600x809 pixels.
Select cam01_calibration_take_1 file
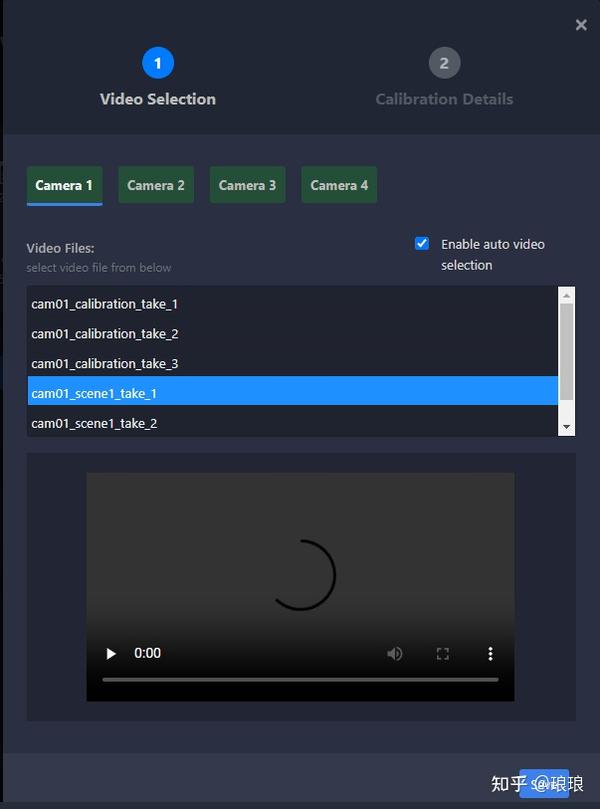293,304
